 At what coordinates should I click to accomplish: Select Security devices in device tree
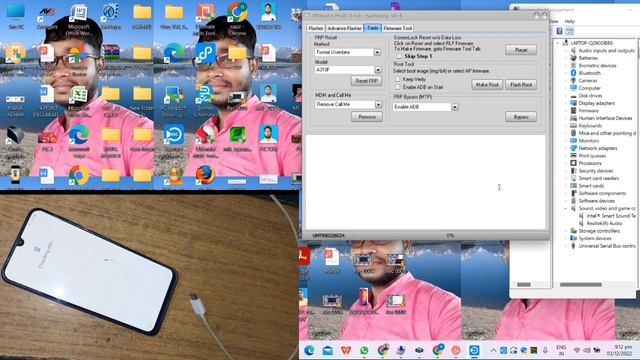[595, 171]
